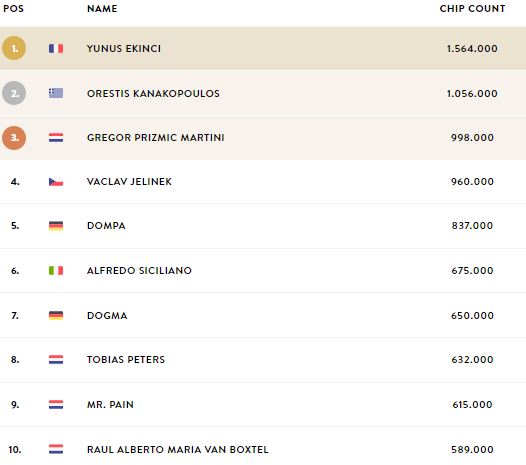
Task: Click the German flag beside Dogma
Action: click(x=56, y=315)
